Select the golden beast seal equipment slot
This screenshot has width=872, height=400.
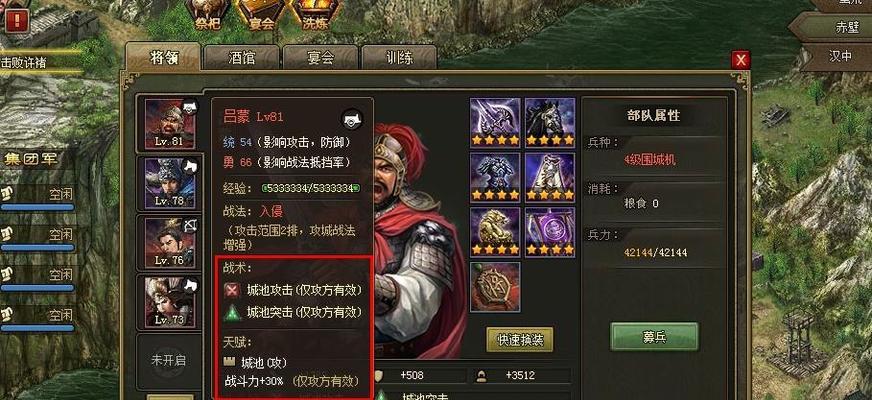point(495,232)
